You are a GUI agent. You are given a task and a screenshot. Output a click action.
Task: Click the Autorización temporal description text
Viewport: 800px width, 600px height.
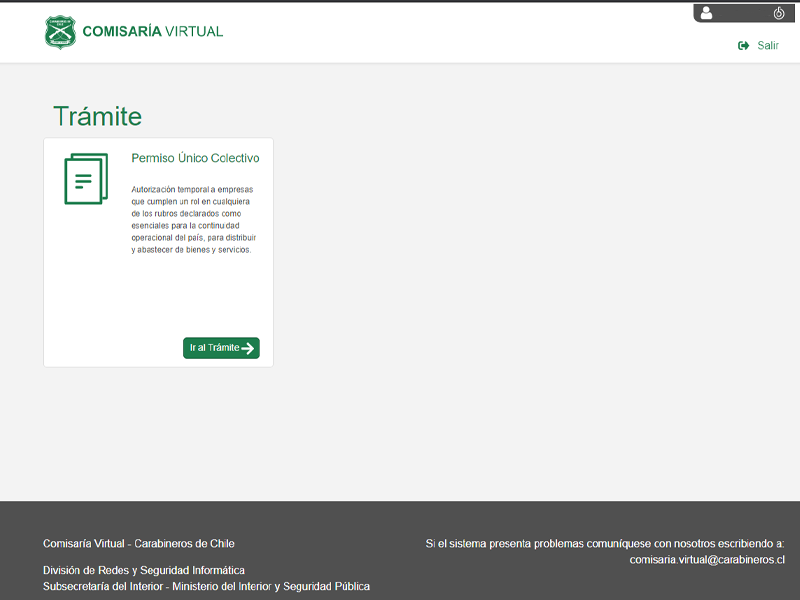pyautogui.click(x=193, y=219)
